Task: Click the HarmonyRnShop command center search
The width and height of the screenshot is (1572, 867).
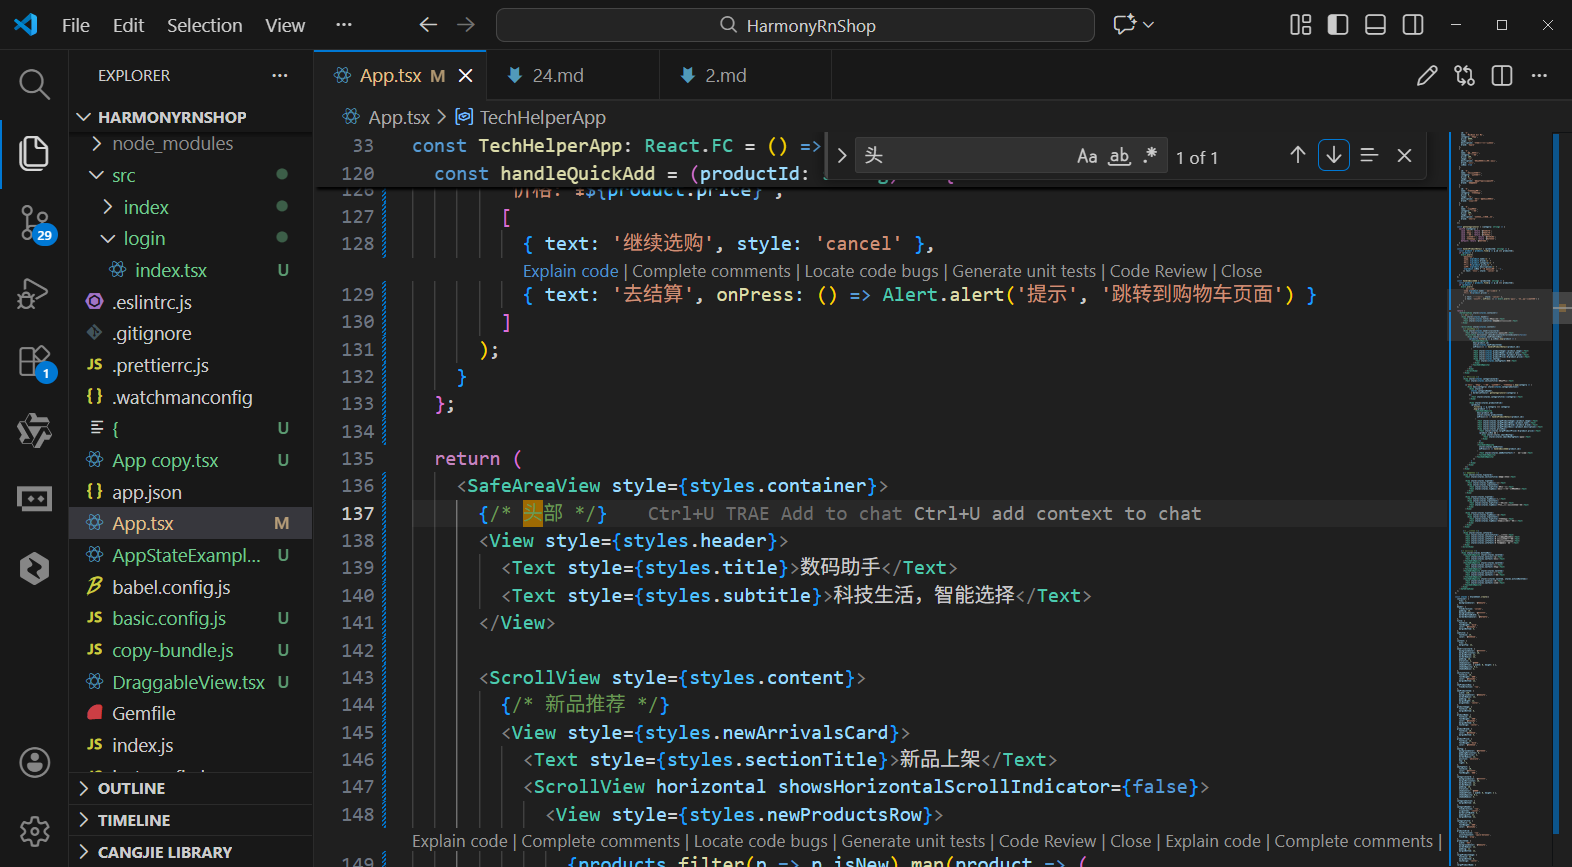Action: tap(795, 25)
